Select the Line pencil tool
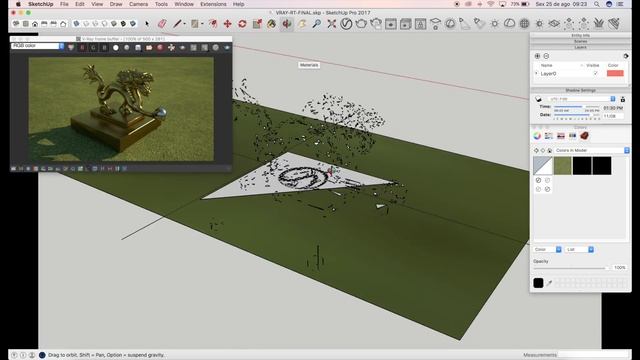The height and width of the screenshot is (360, 640). 177,24
